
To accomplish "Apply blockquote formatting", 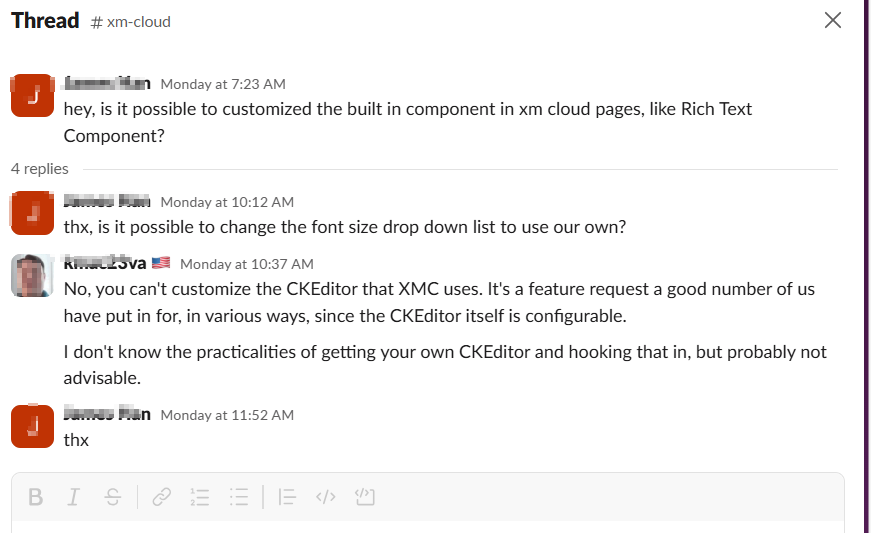I will point(287,497).
